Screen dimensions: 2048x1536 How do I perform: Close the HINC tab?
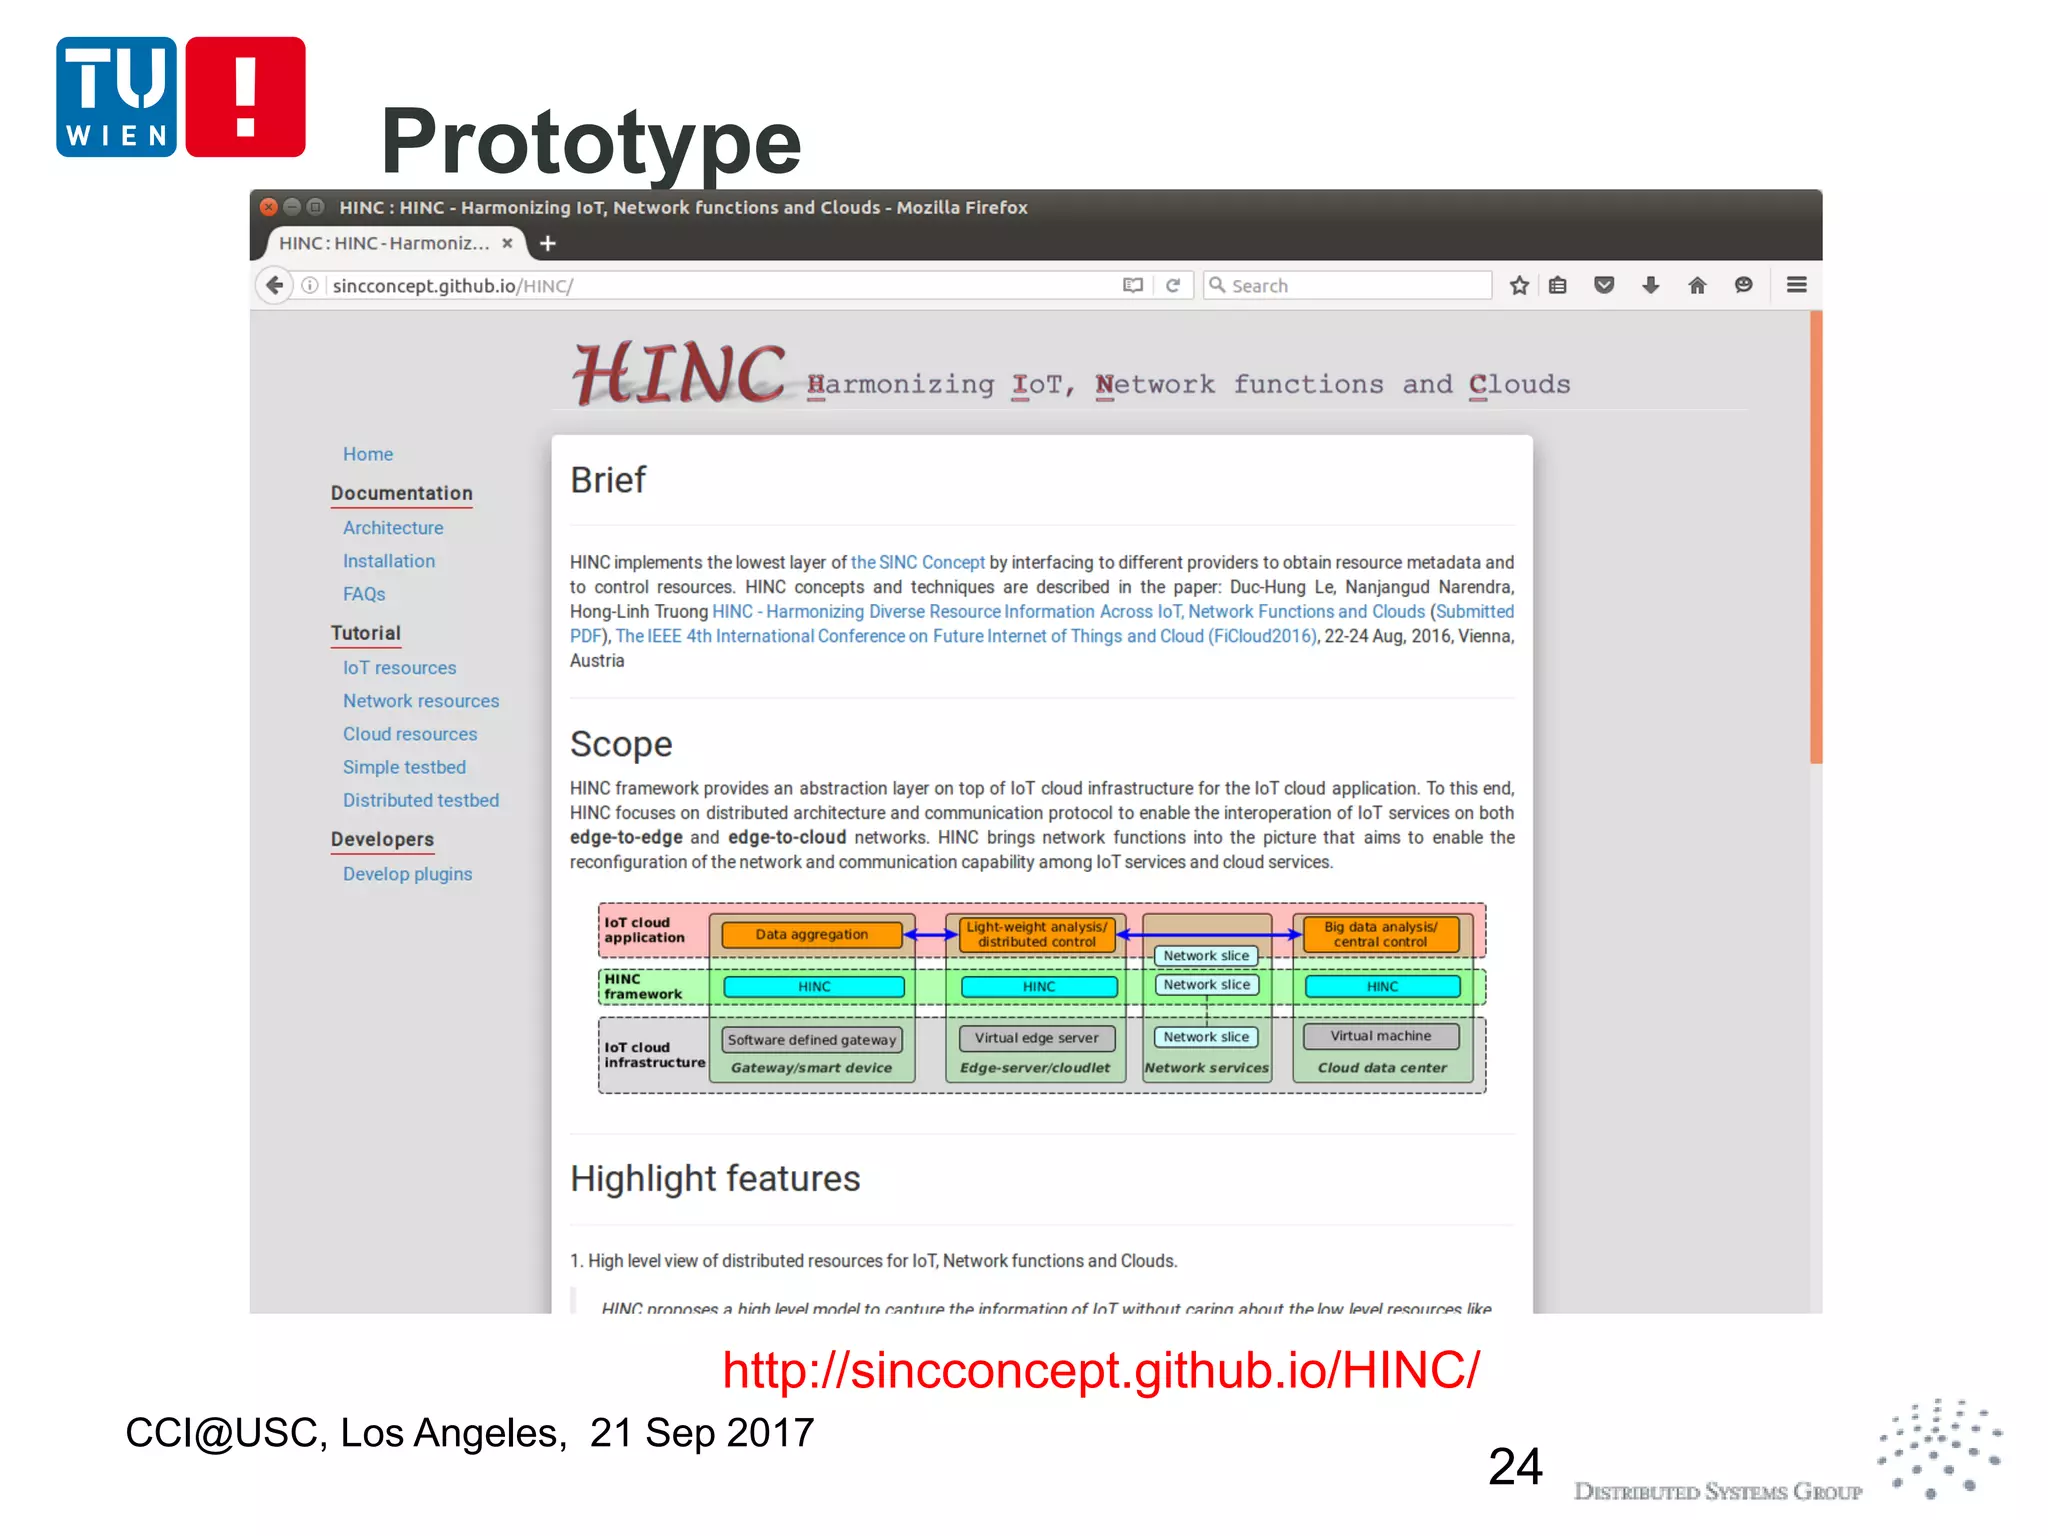click(x=507, y=243)
